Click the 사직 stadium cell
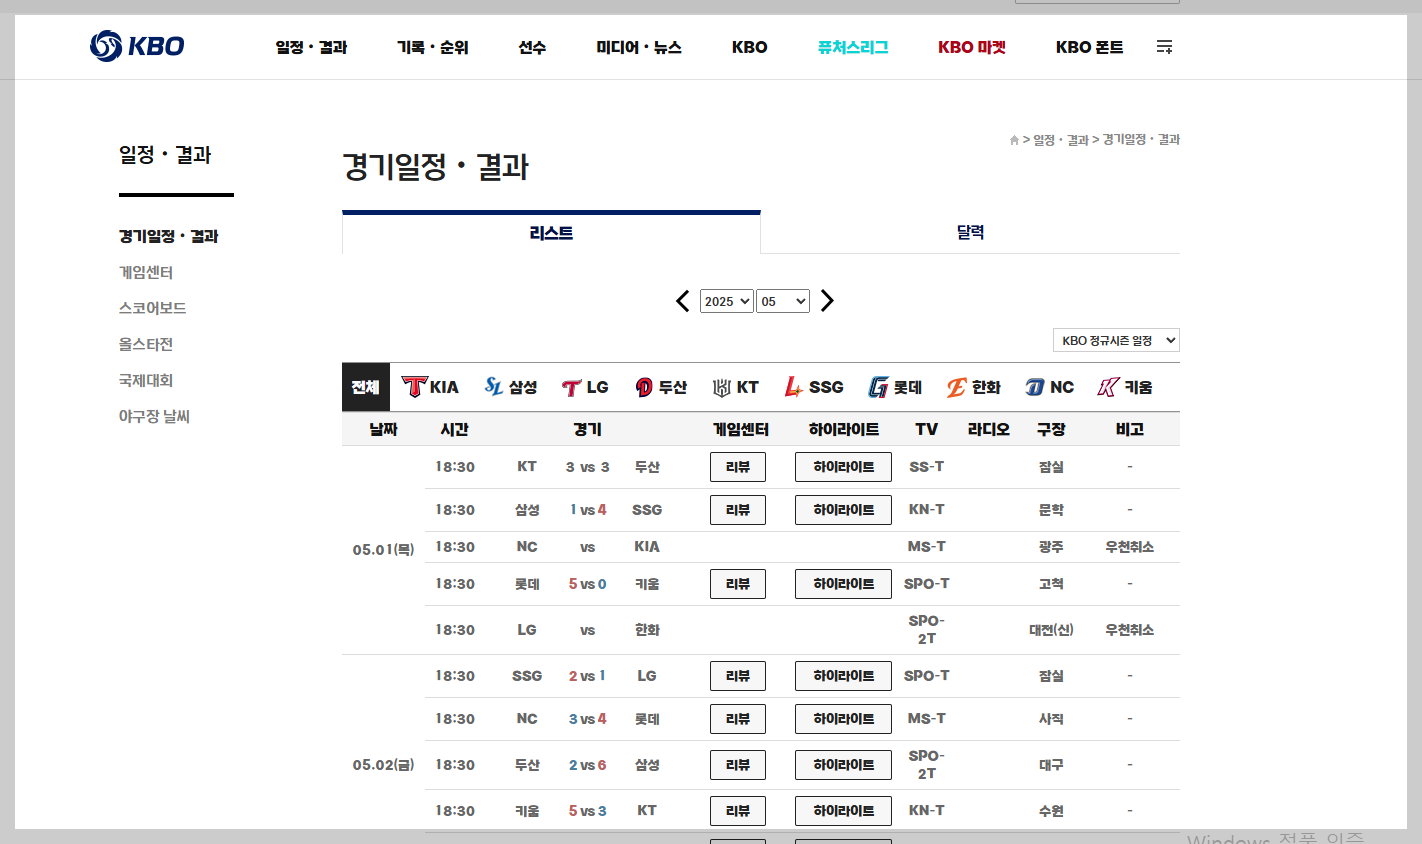 pos(1051,719)
